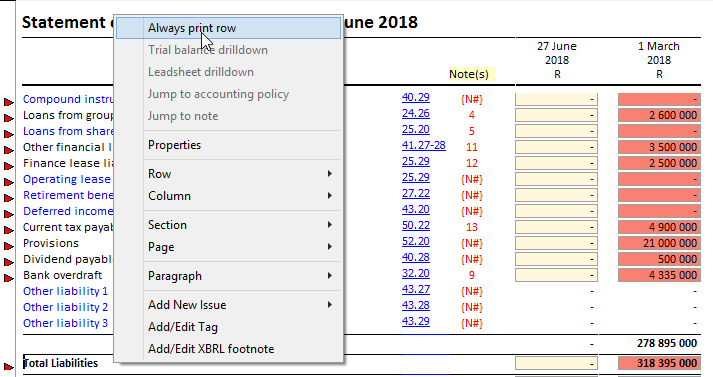
Task: Open reference link 43.29
Action: 416,321
